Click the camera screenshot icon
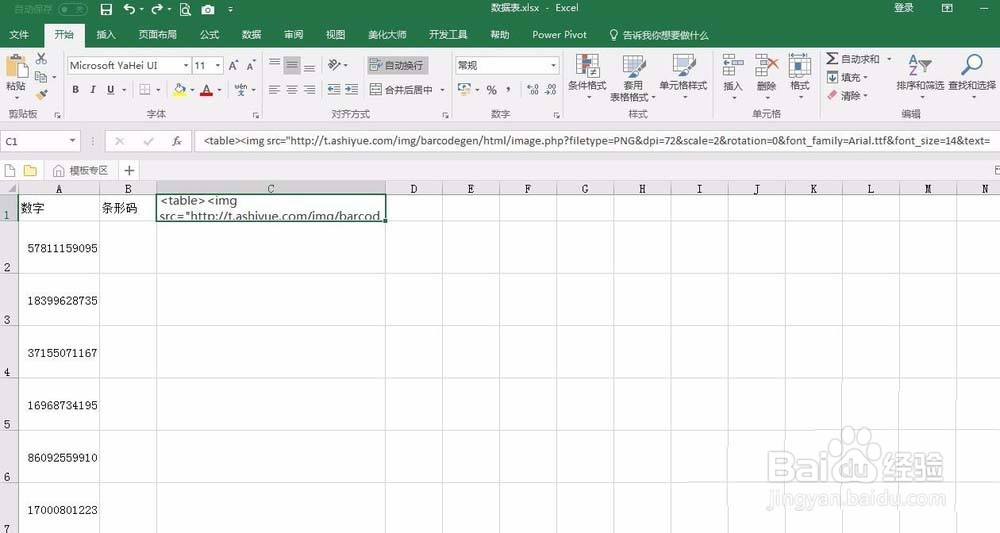The width and height of the screenshot is (1000, 533). click(x=208, y=10)
